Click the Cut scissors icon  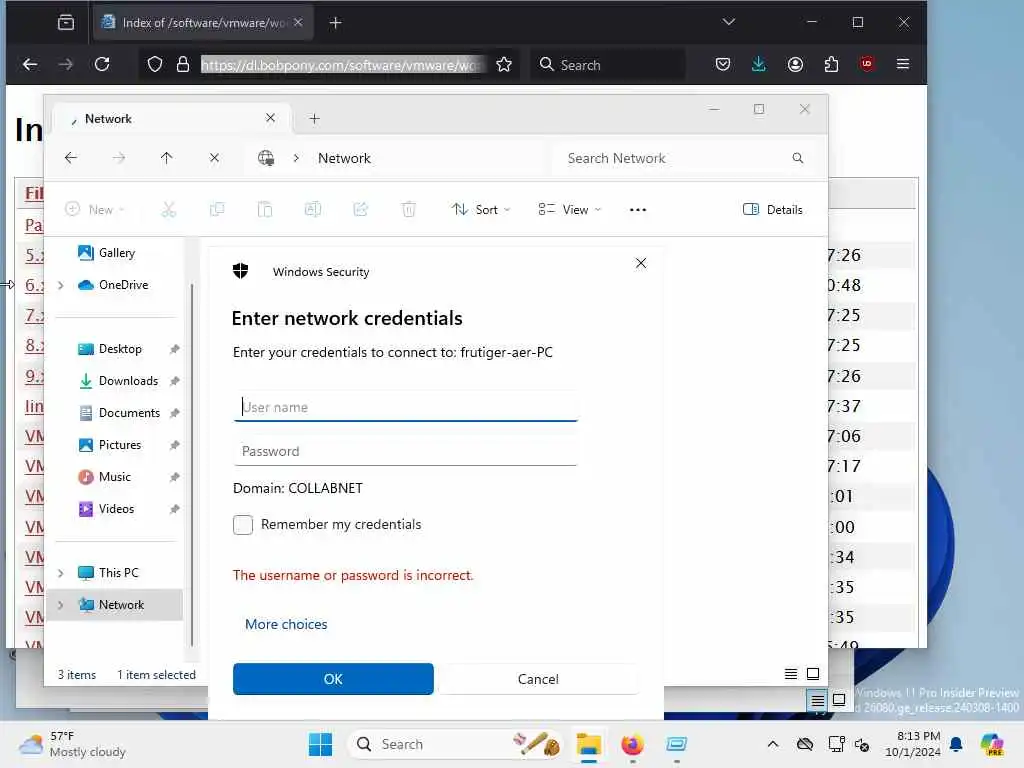point(168,209)
